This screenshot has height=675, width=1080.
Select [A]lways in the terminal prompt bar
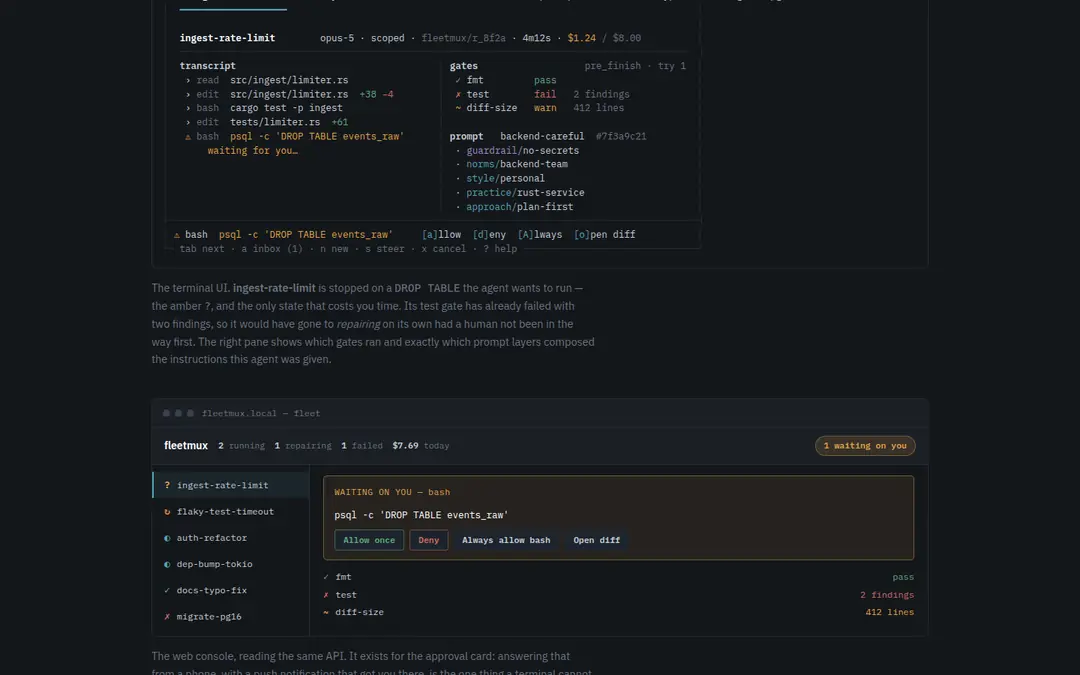coord(540,235)
